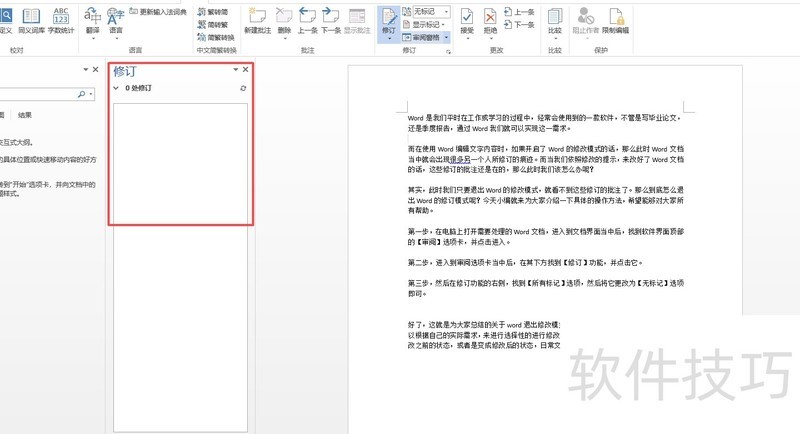Open the 显示标记 menu
The height and width of the screenshot is (434, 800).
coord(423,24)
